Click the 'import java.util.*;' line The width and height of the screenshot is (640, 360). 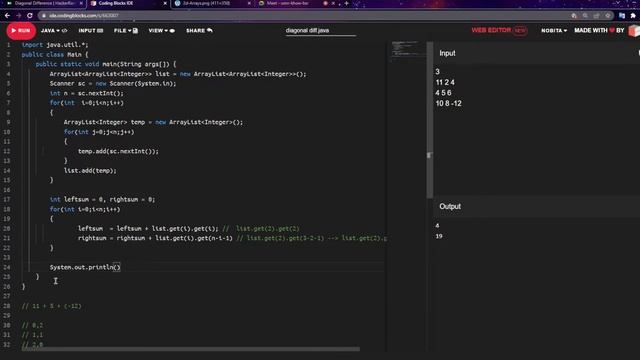(x=55, y=45)
